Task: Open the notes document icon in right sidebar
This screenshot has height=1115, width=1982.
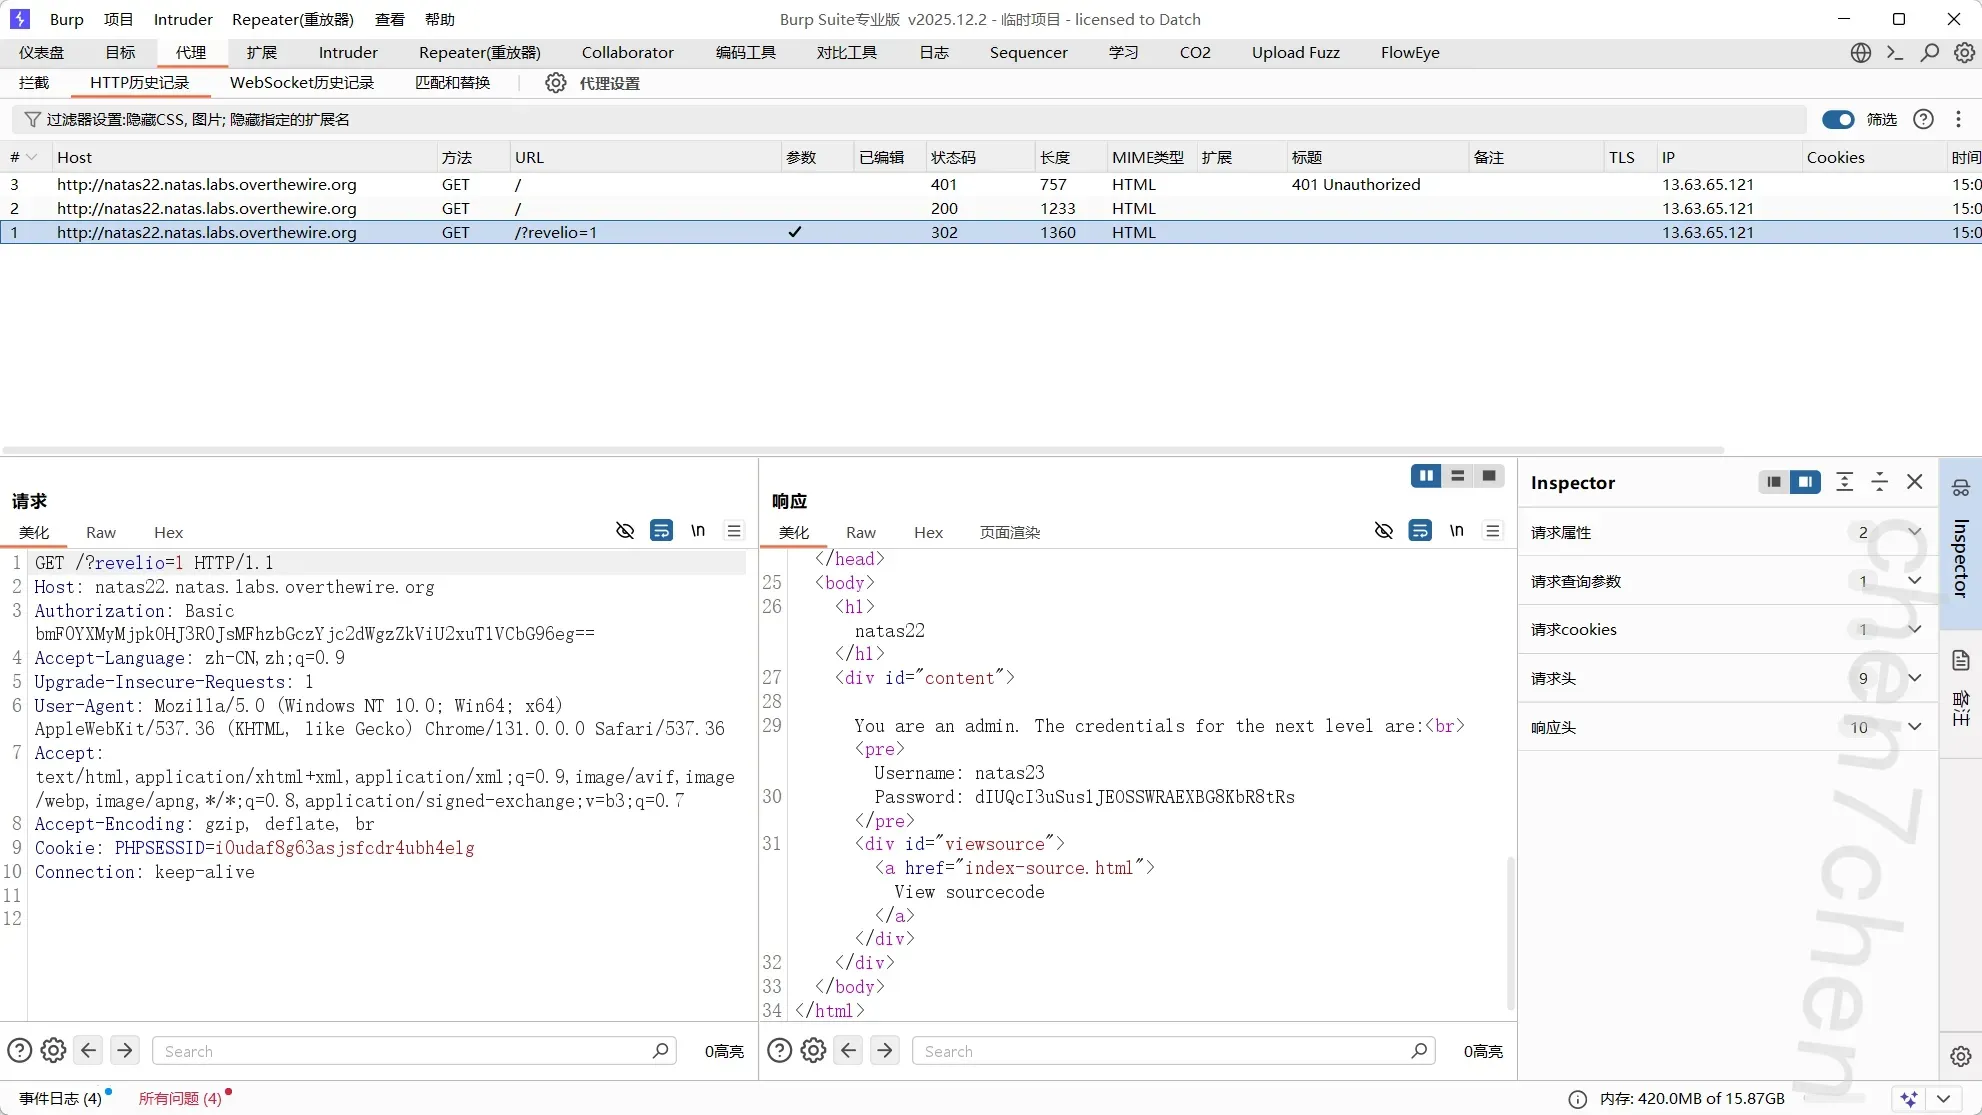Action: pyautogui.click(x=1961, y=660)
